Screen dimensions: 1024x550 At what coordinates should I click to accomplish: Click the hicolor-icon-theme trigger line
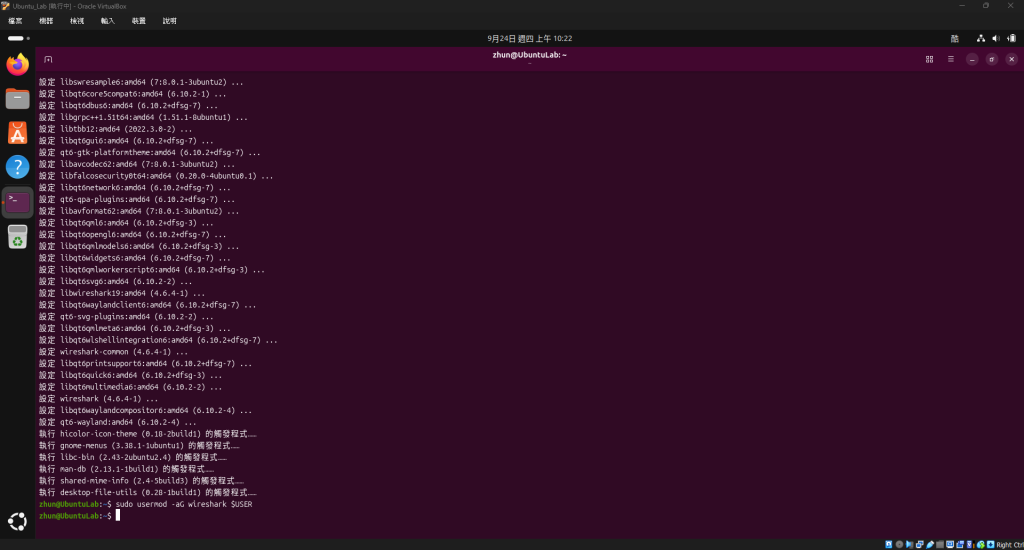[148, 434]
